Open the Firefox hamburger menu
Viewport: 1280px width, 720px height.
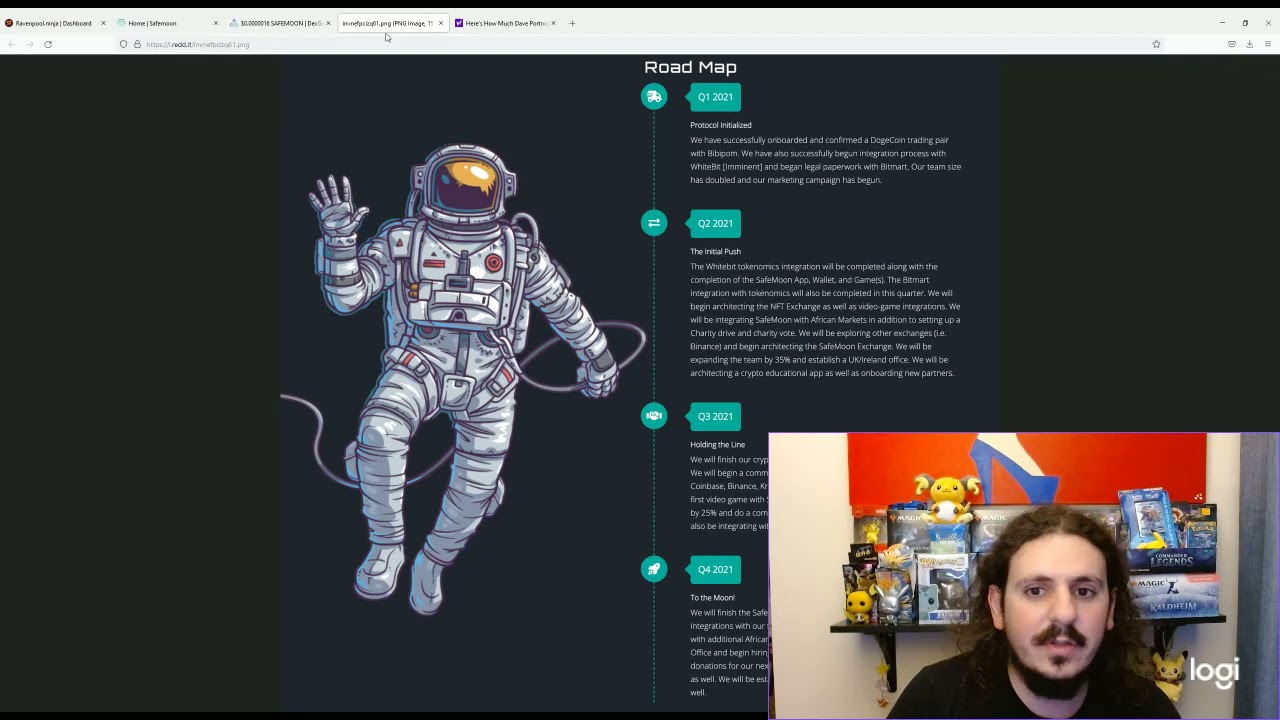click(x=1267, y=44)
